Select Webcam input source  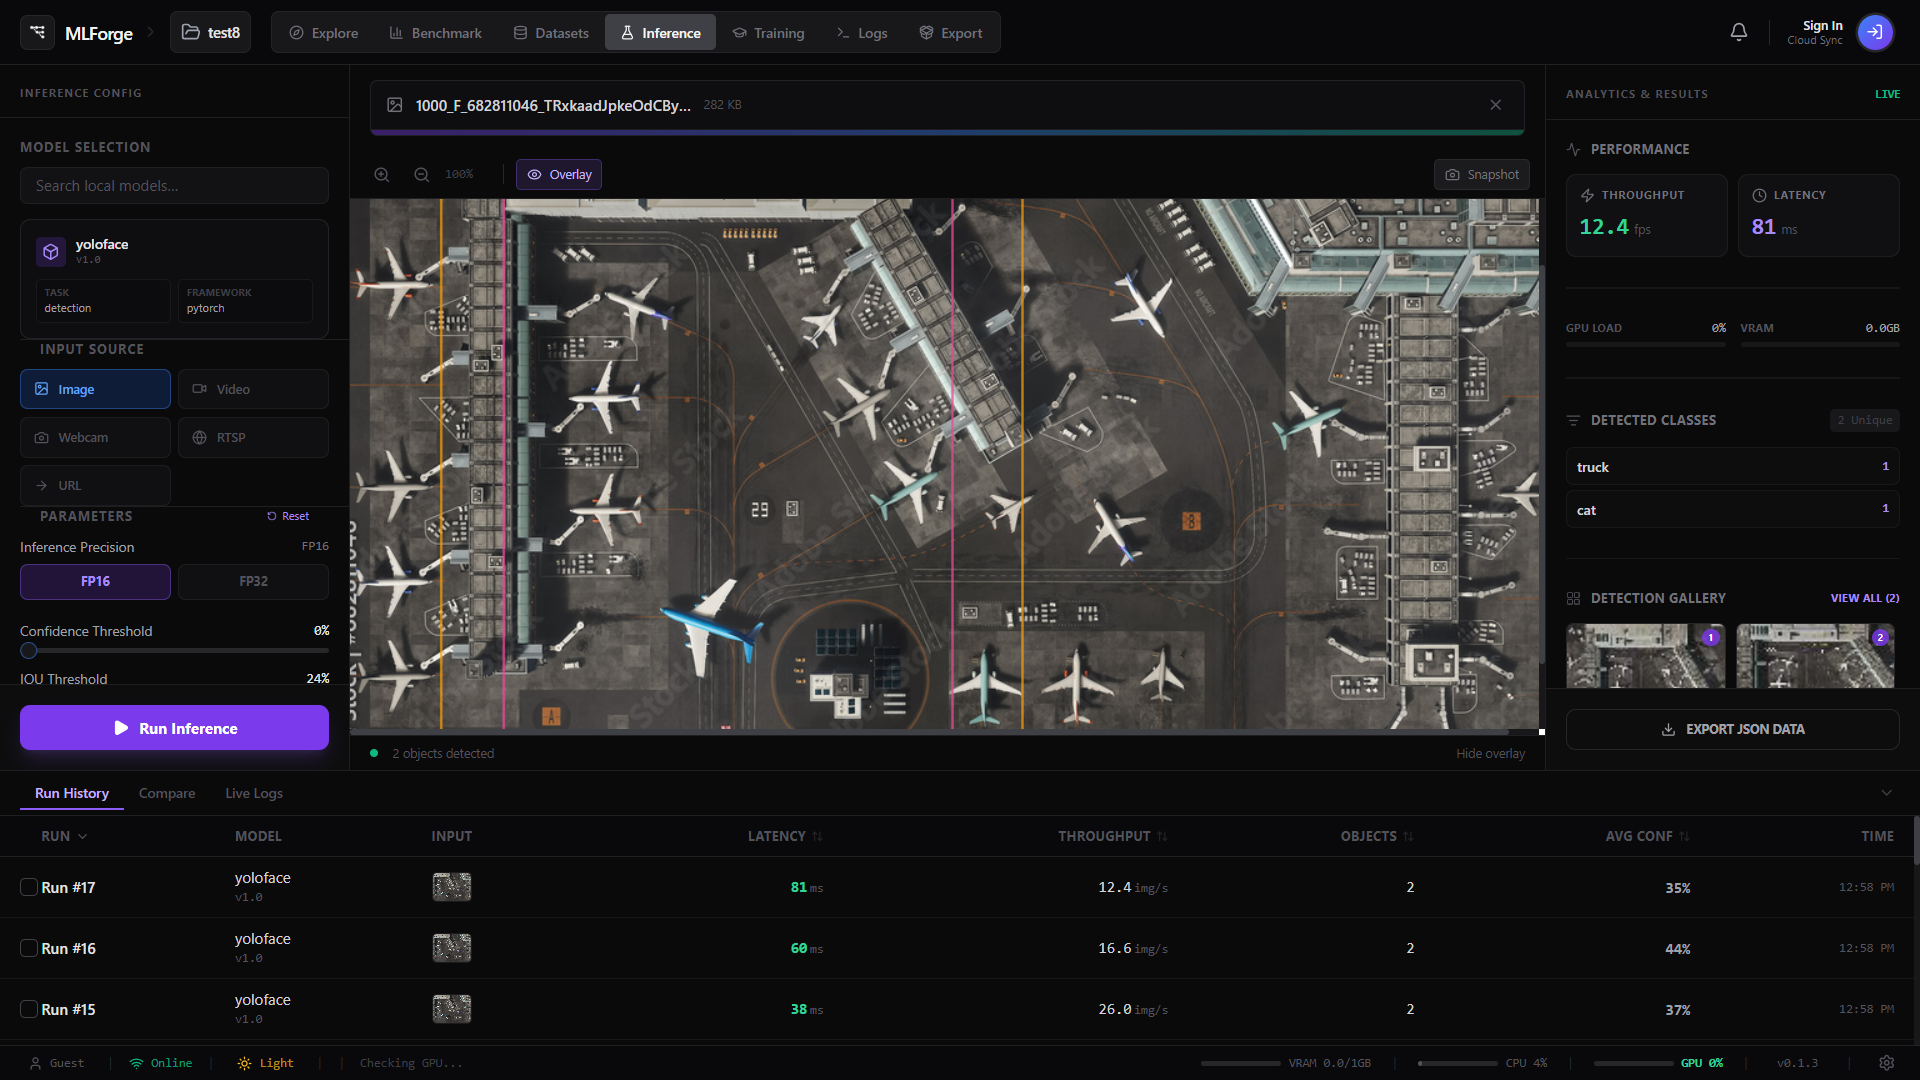pos(95,437)
